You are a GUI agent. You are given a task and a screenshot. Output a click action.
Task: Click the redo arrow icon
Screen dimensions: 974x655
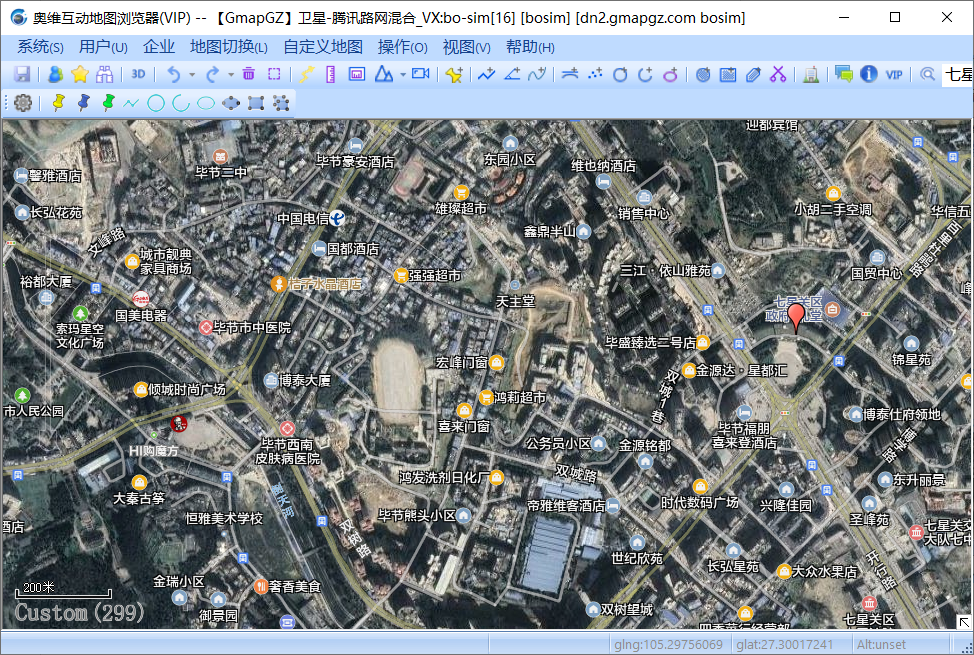coord(212,75)
